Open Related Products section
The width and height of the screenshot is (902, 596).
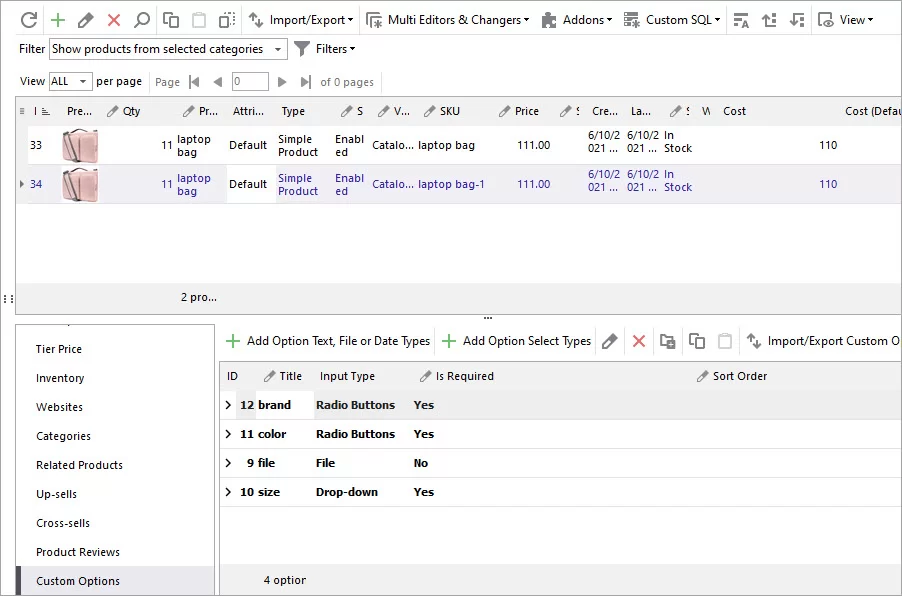[79, 465]
